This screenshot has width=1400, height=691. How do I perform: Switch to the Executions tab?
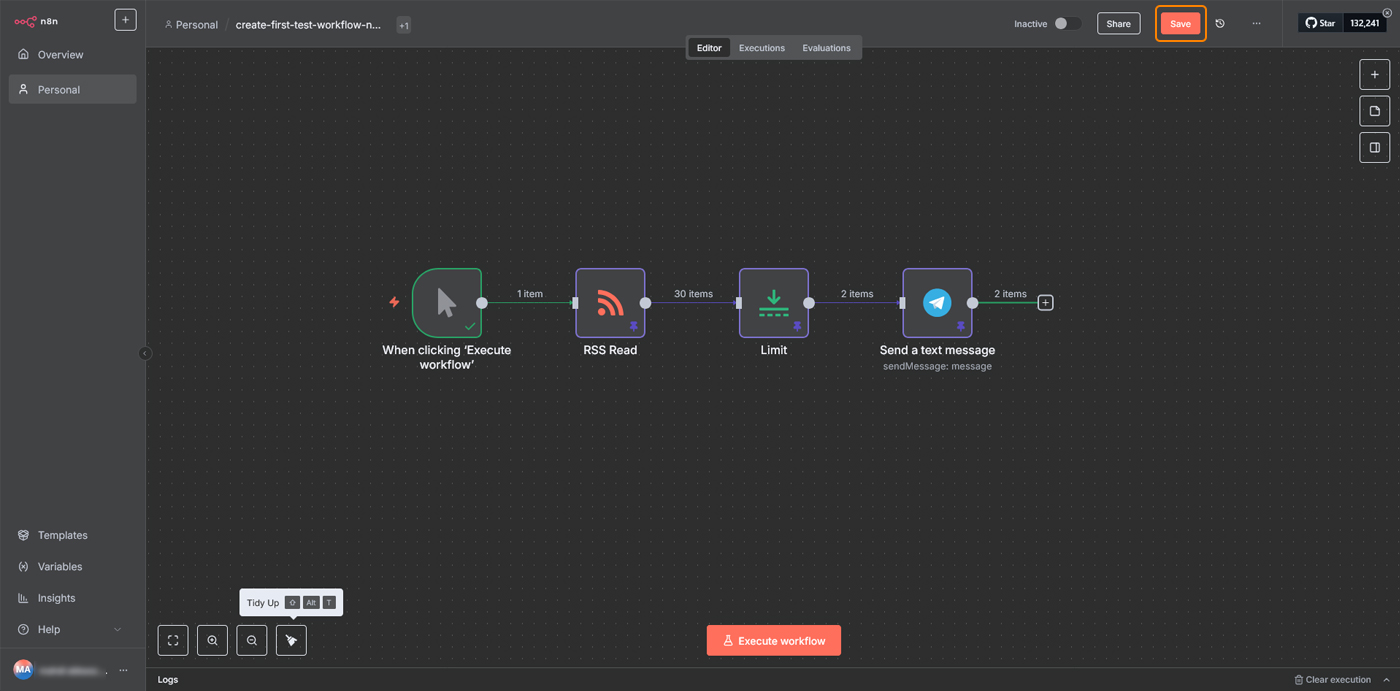click(x=761, y=48)
